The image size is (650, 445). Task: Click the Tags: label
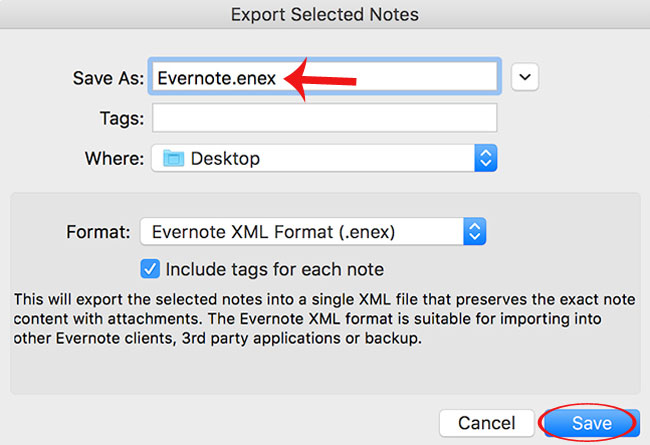coord(122,118)
